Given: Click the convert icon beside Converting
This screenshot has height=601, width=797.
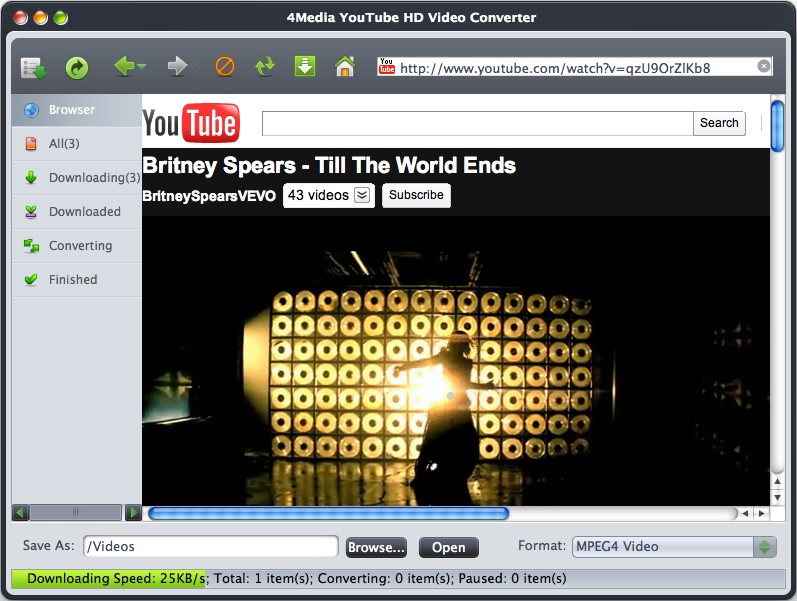Looking at the screenshot, I should [31, 246].
